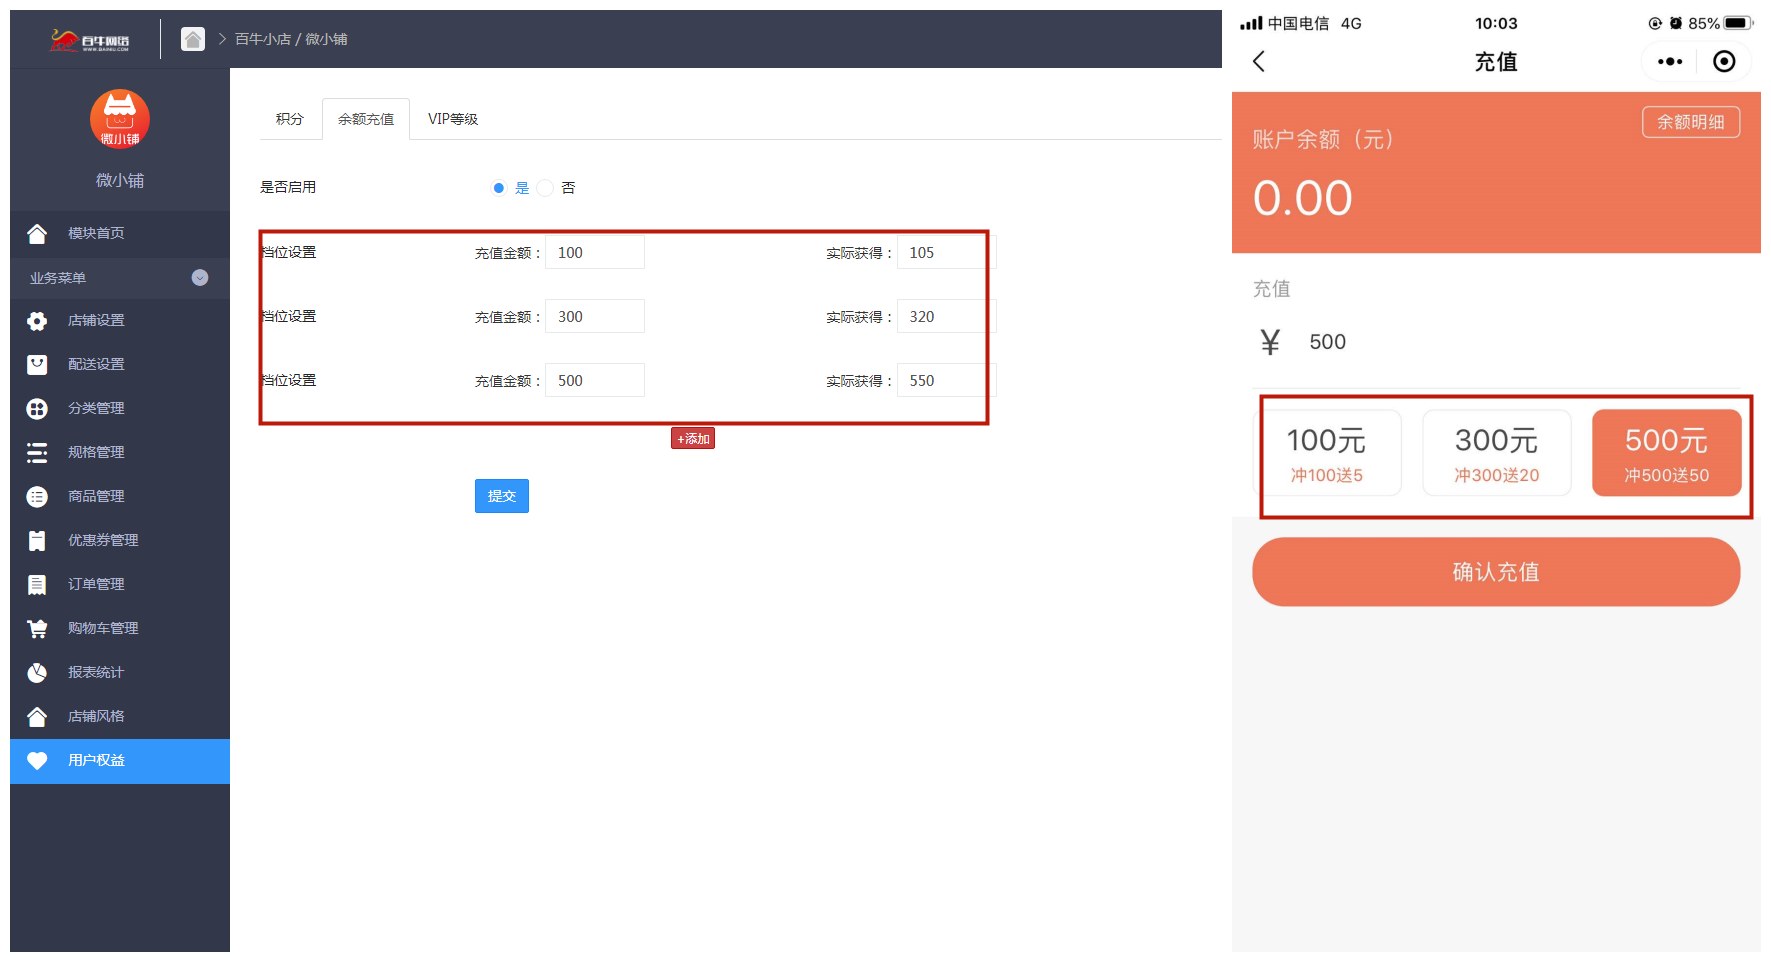Image resolution: width=1771 pixels, height=962 pixels.
Task: Tap the 余额明细 button
Action: point(1691,122)
